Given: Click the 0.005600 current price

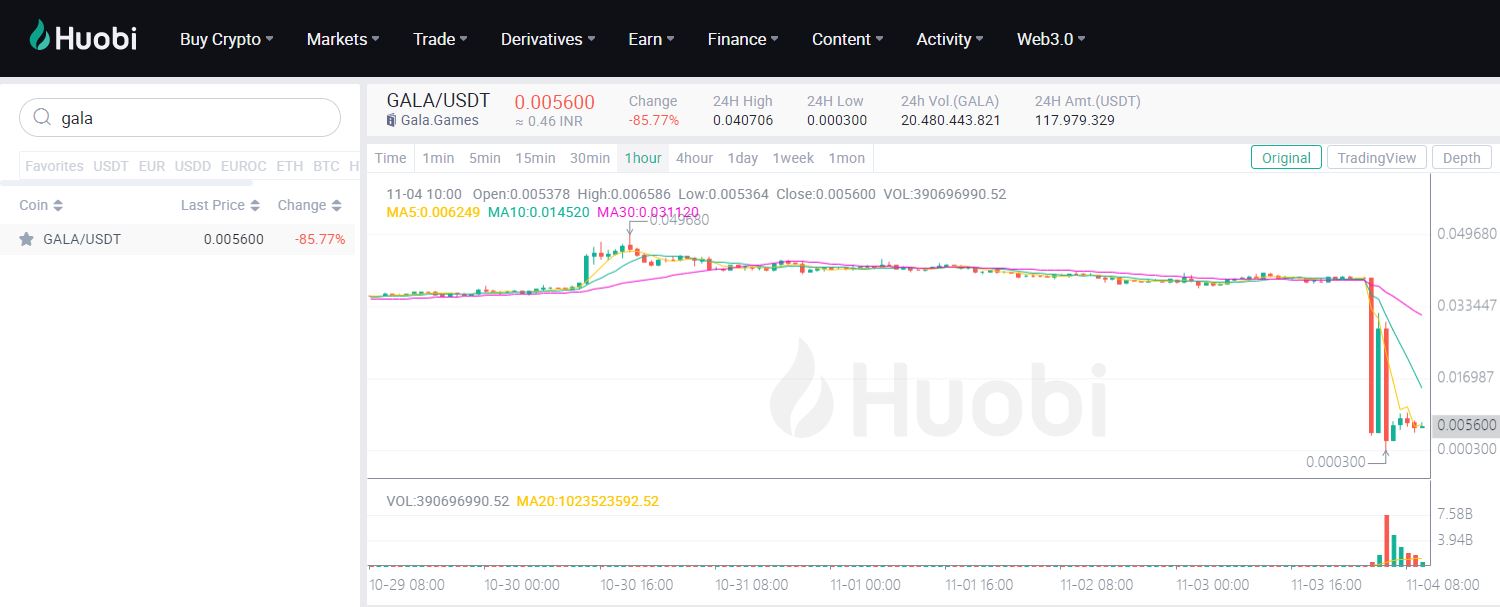Looking at the screenshot, I should [x=554, y=102].
